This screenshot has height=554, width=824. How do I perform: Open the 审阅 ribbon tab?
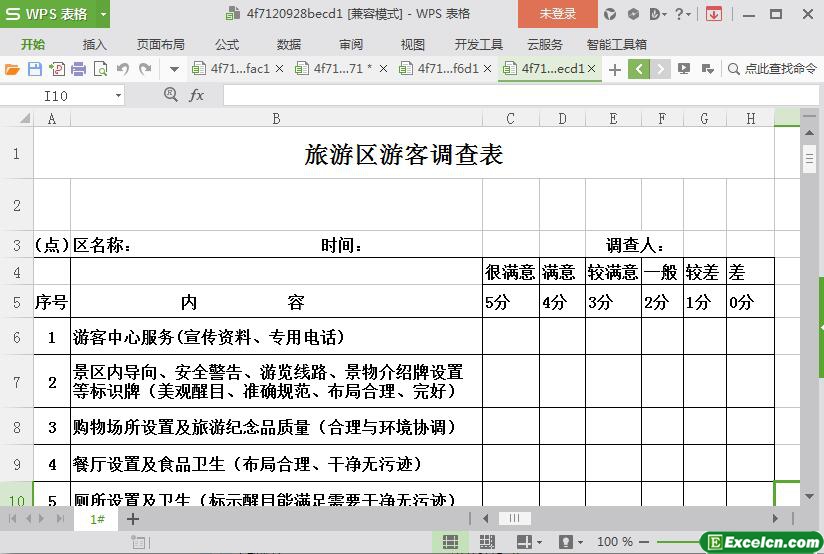pyautogui.click(x=351, y=44)
